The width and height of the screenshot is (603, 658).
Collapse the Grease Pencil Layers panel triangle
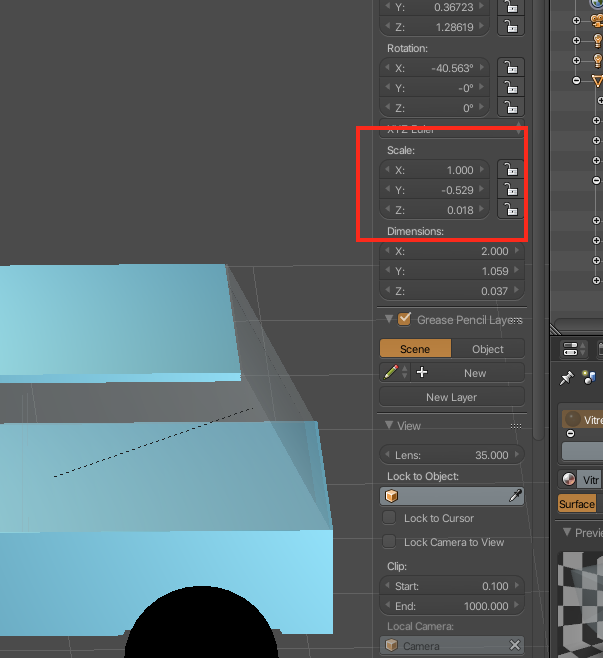pos(389,319)
